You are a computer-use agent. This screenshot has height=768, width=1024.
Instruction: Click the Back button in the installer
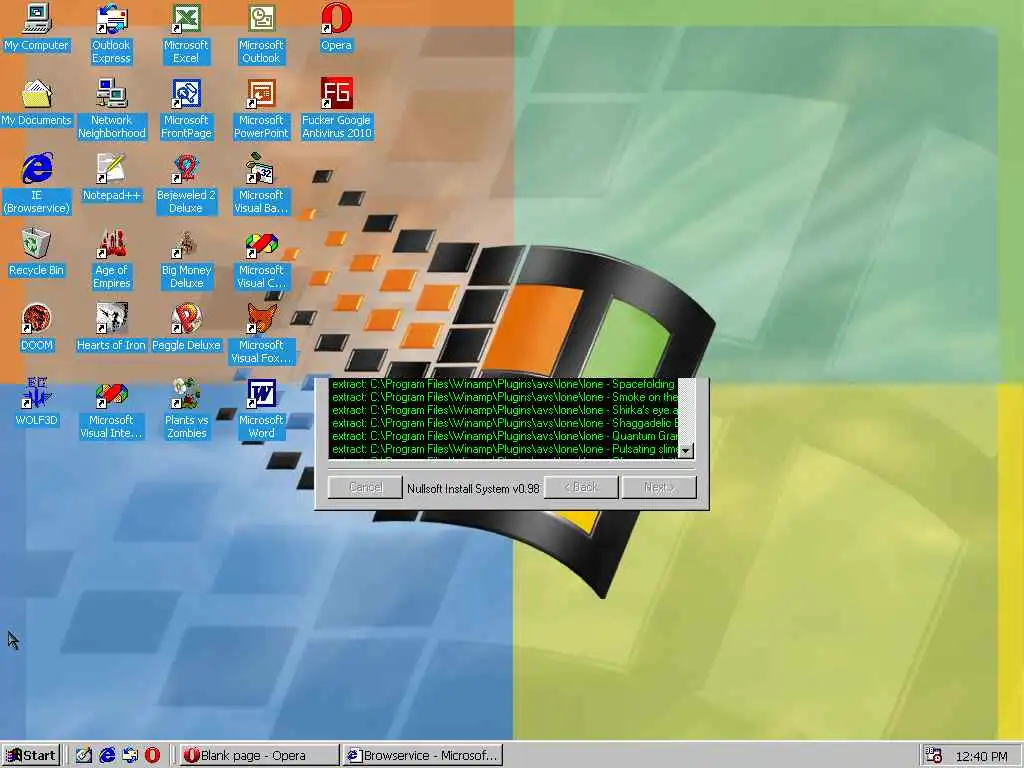[x=581, y=487]
